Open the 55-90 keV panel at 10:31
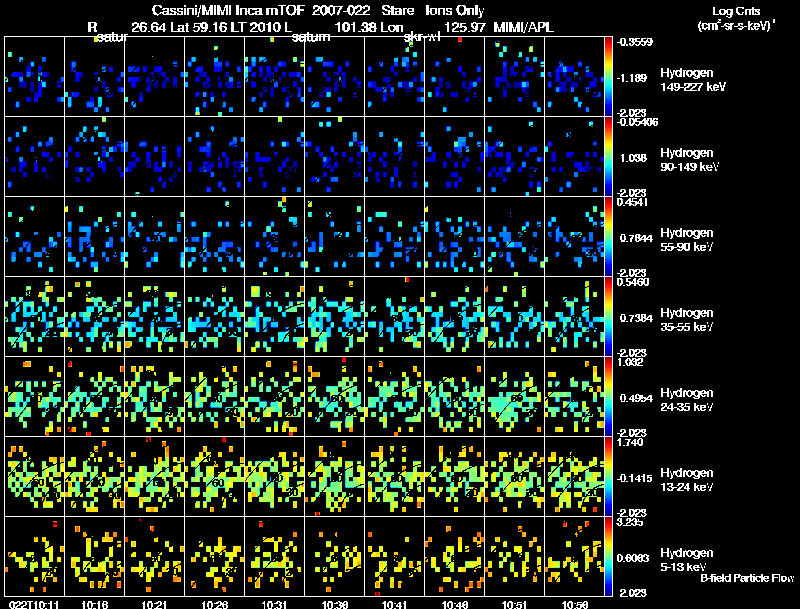800x609 pixels. click(x=274, y=237)
